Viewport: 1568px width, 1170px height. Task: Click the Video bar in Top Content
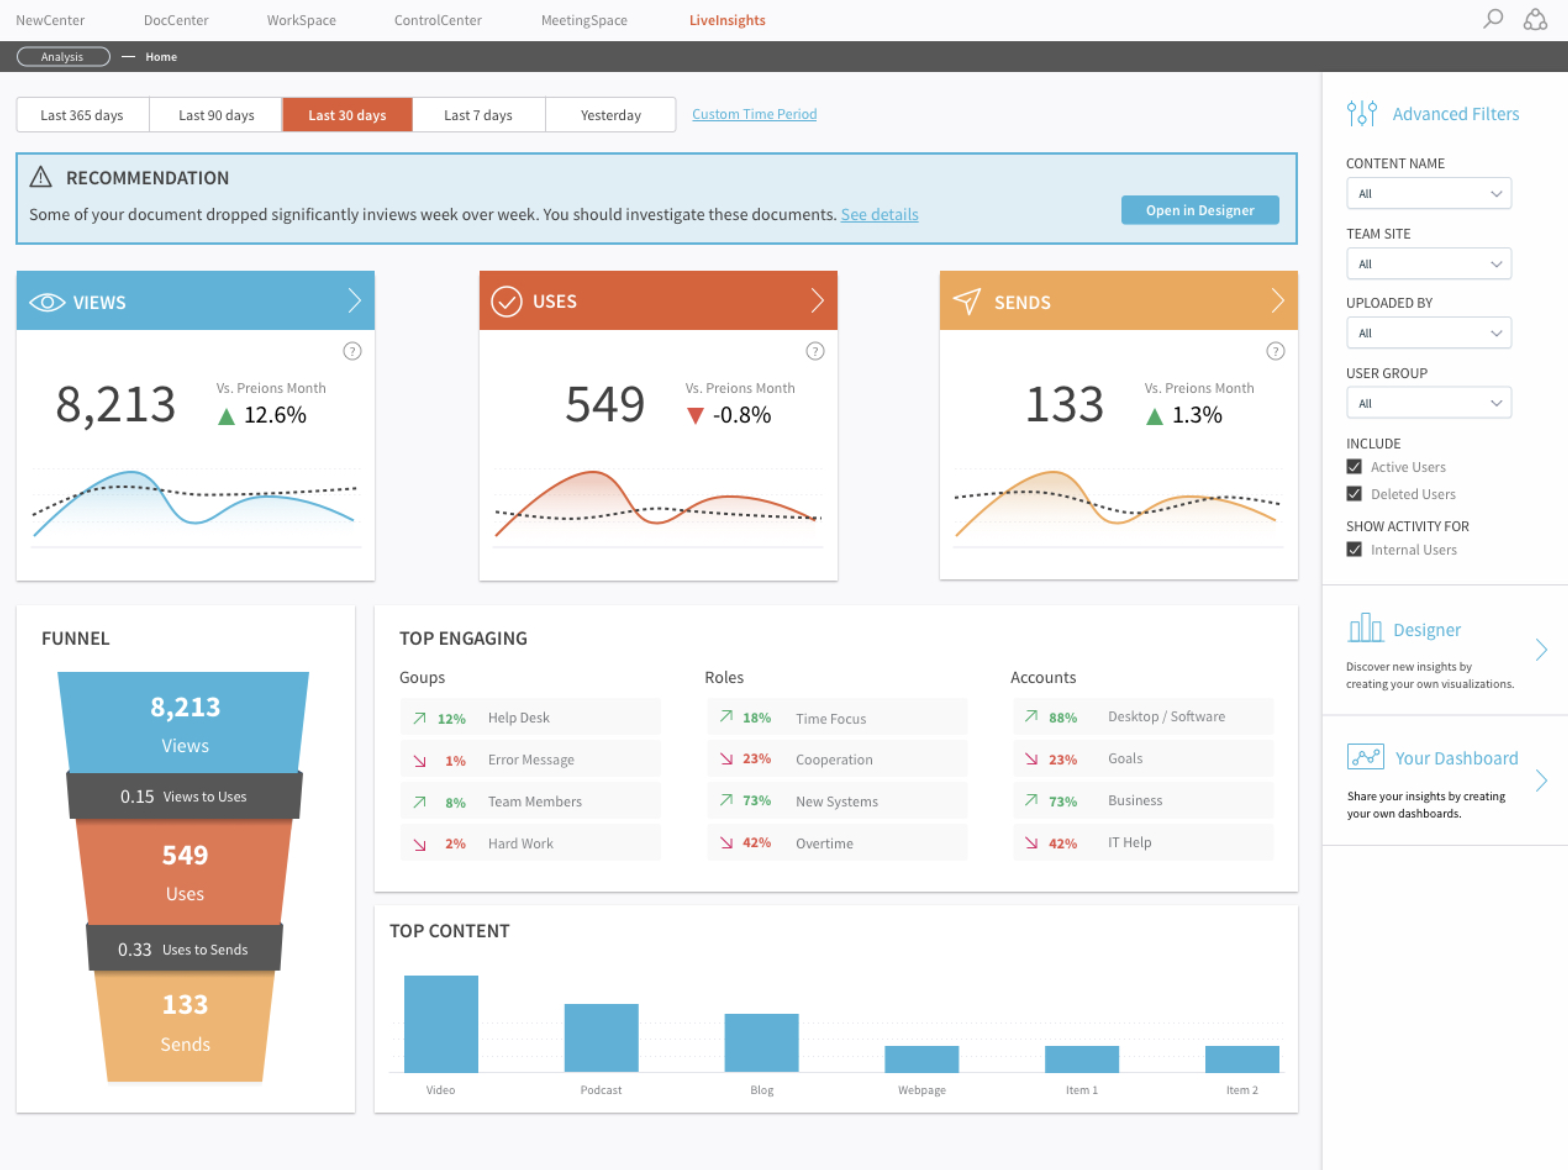(x=441, y=1024)
